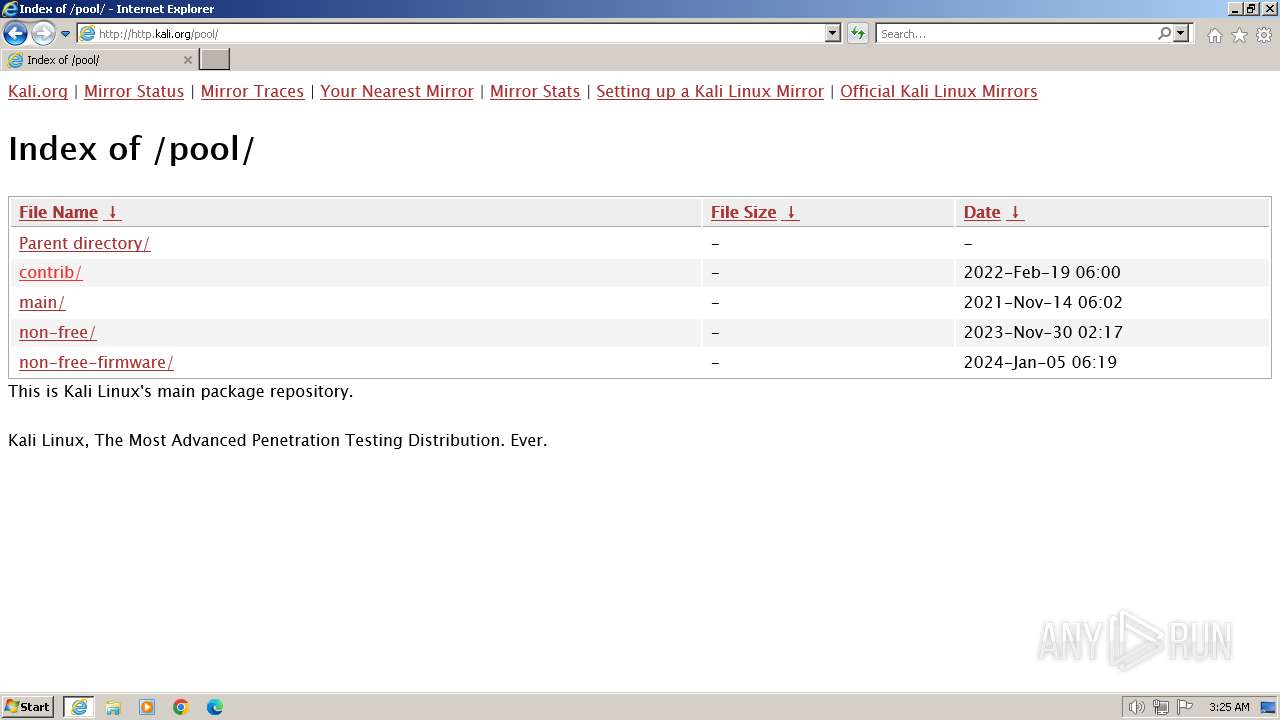This screenshot has width=1280, height=720.
Task: Click the descending arrow next to Date
Action: tap(1015, 212)
